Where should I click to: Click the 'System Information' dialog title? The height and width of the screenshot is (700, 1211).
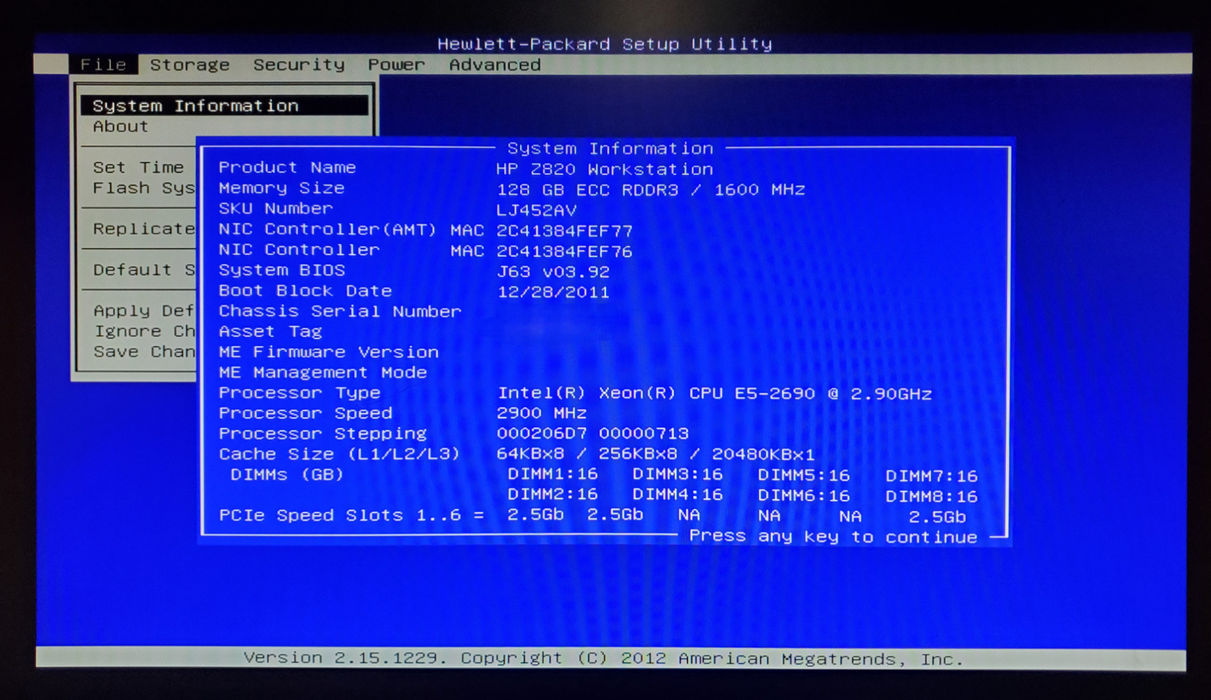(x=610, y=148)
